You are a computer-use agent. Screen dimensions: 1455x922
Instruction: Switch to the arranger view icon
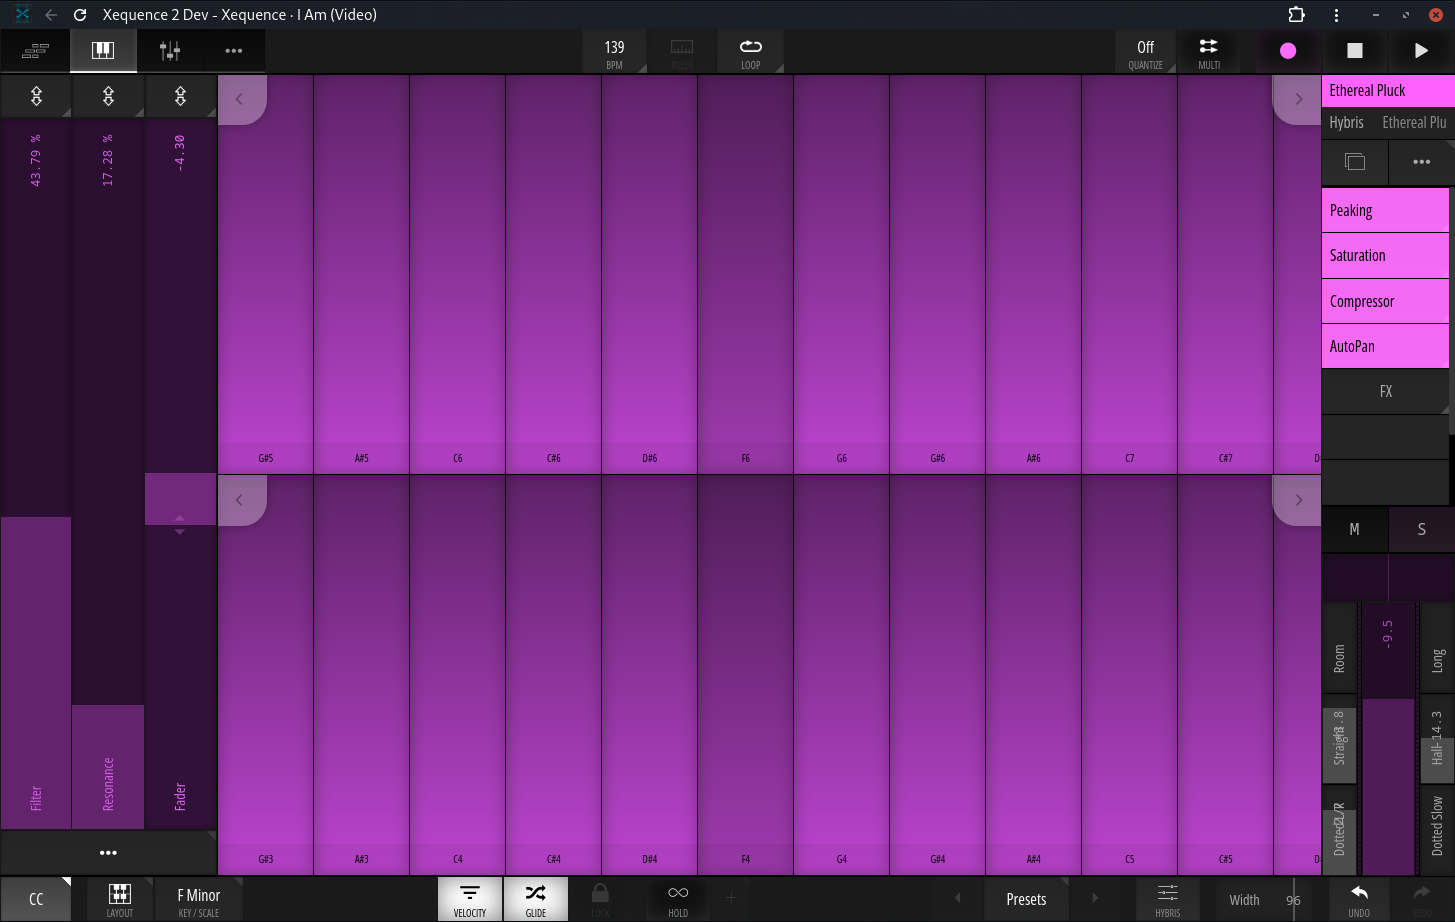pos(35,50)
